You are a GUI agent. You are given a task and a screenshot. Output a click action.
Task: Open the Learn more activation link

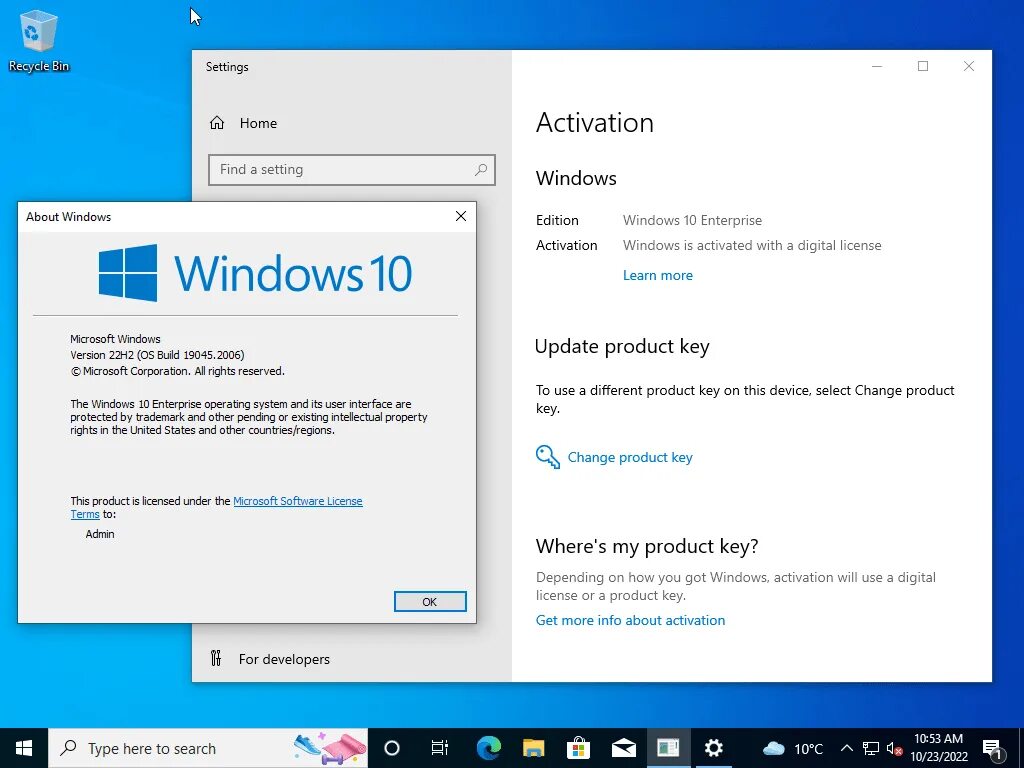pyautogui.click(x=658, y=276)
